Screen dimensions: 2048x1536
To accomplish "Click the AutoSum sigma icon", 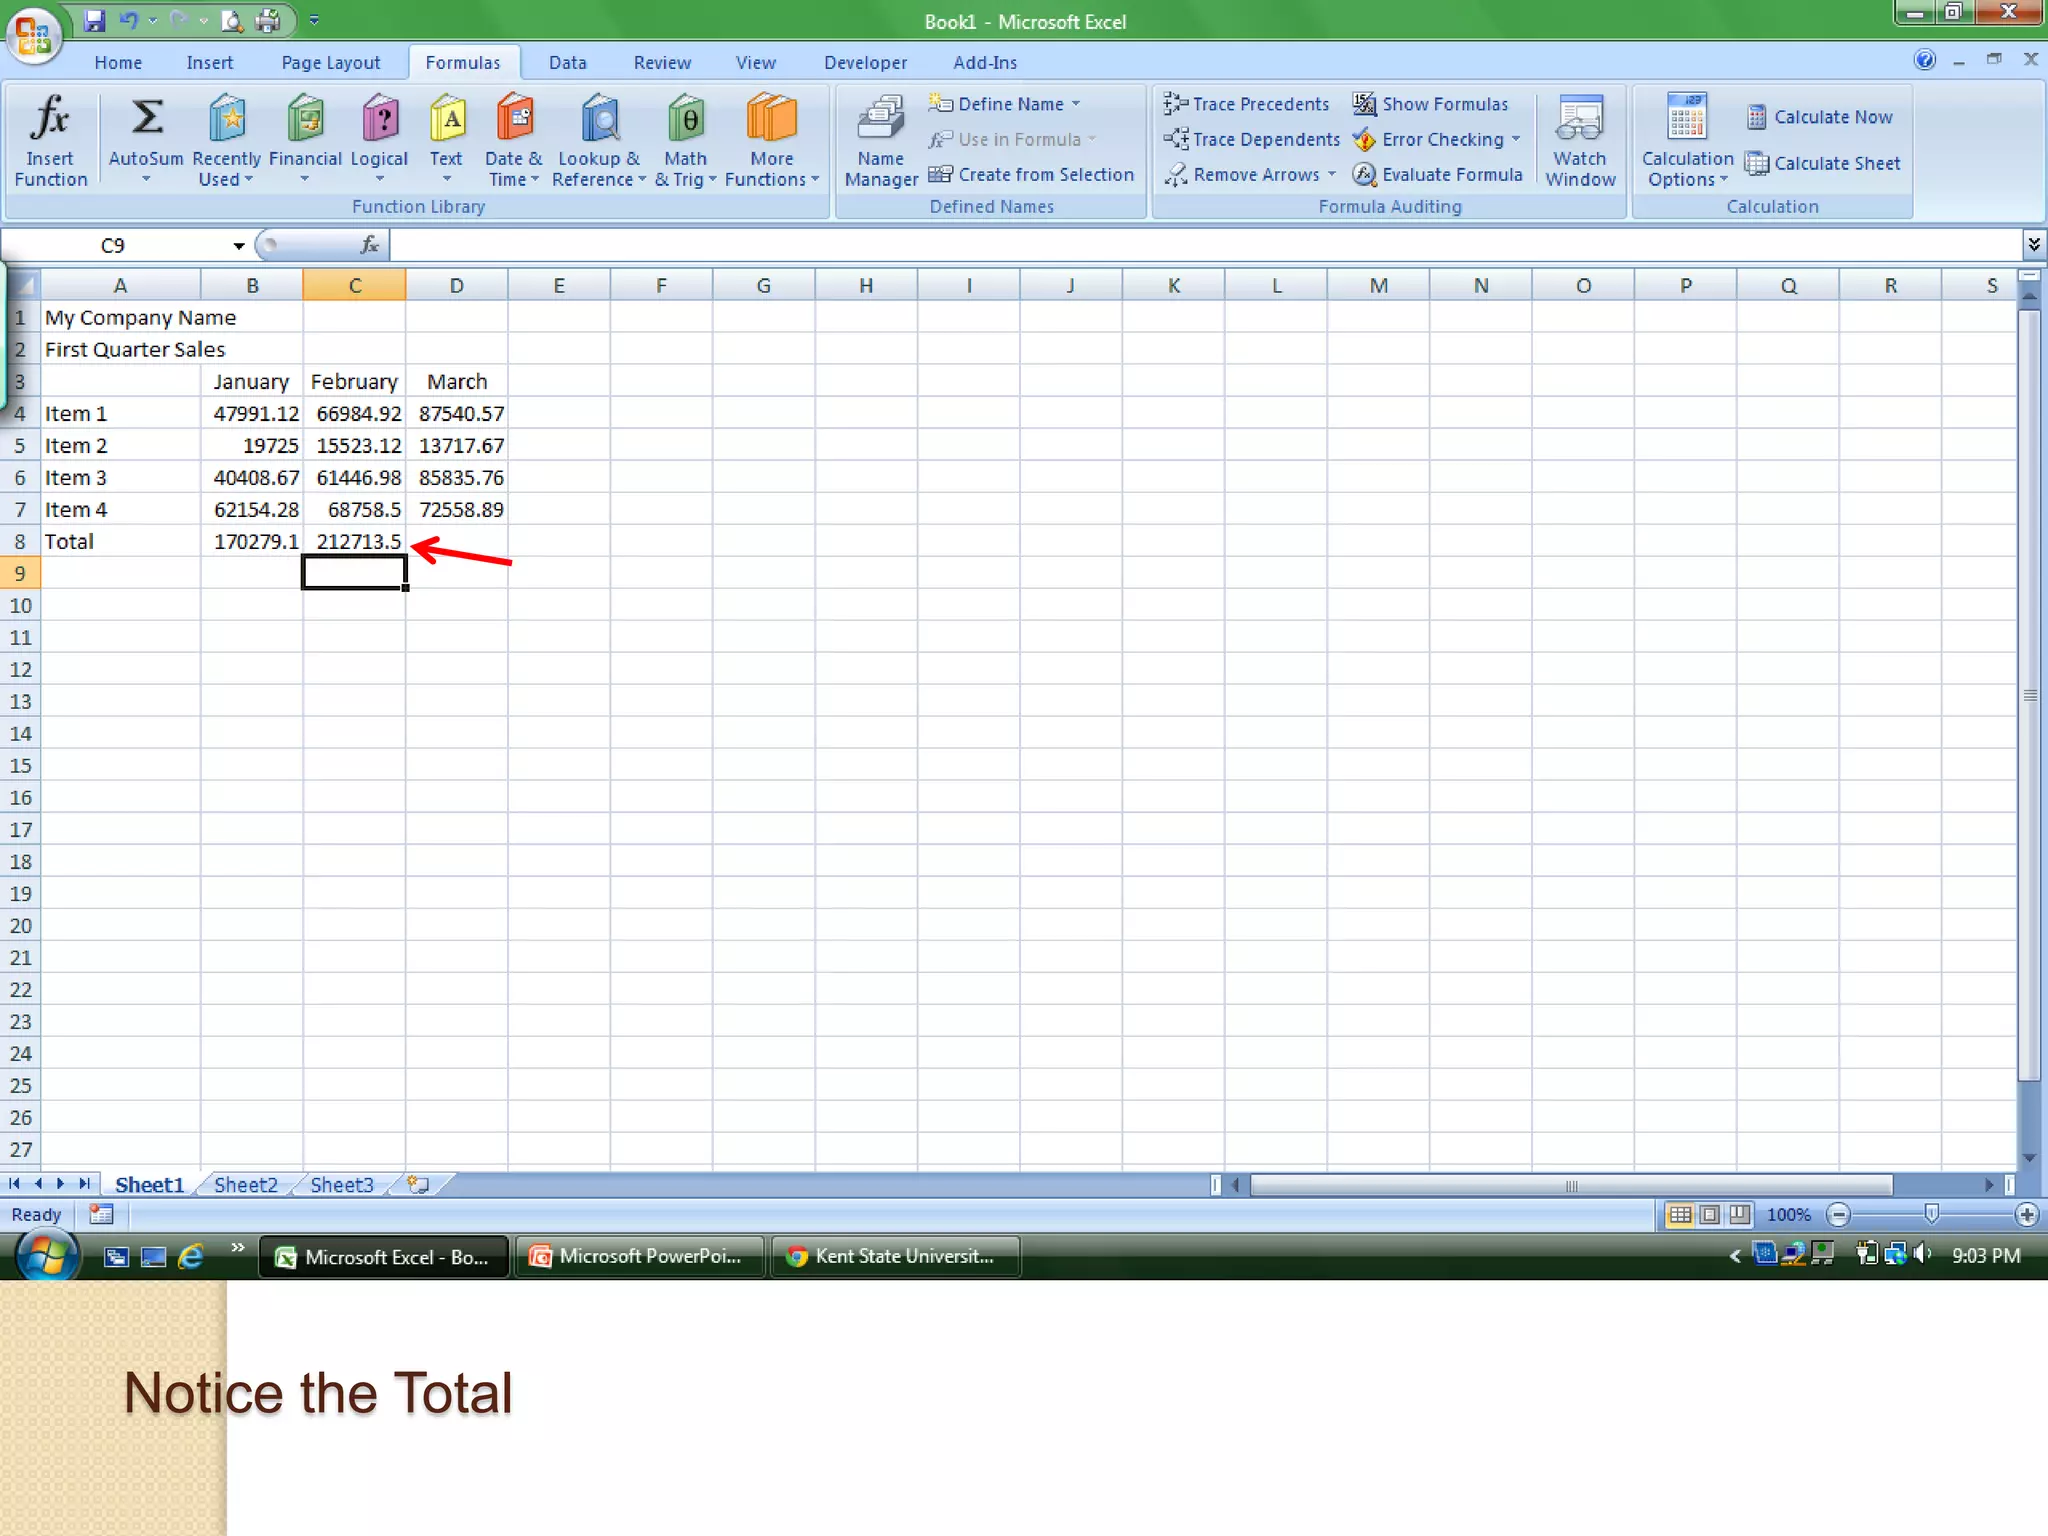I will (147, 118).
